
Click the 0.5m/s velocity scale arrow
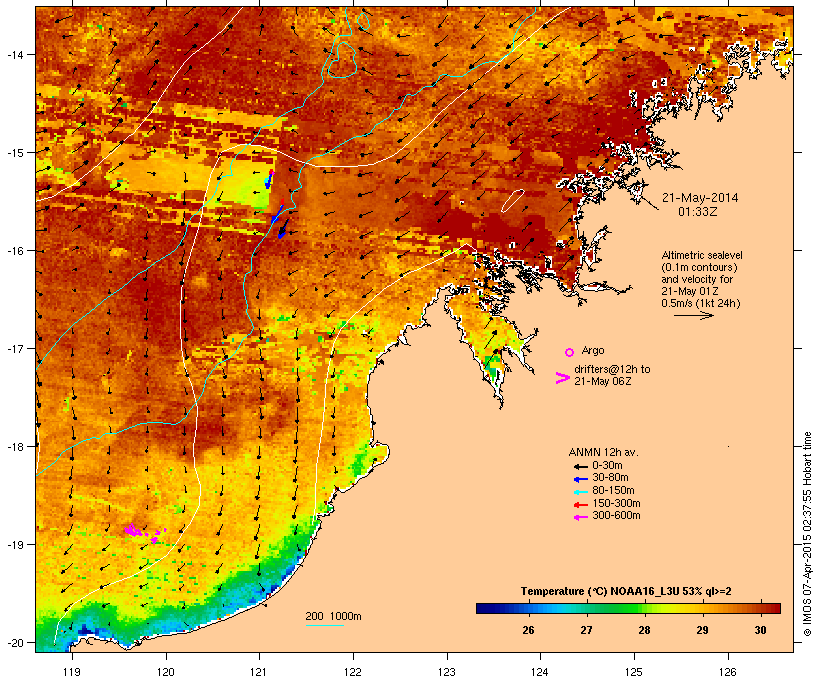click(x=693, y=315)
